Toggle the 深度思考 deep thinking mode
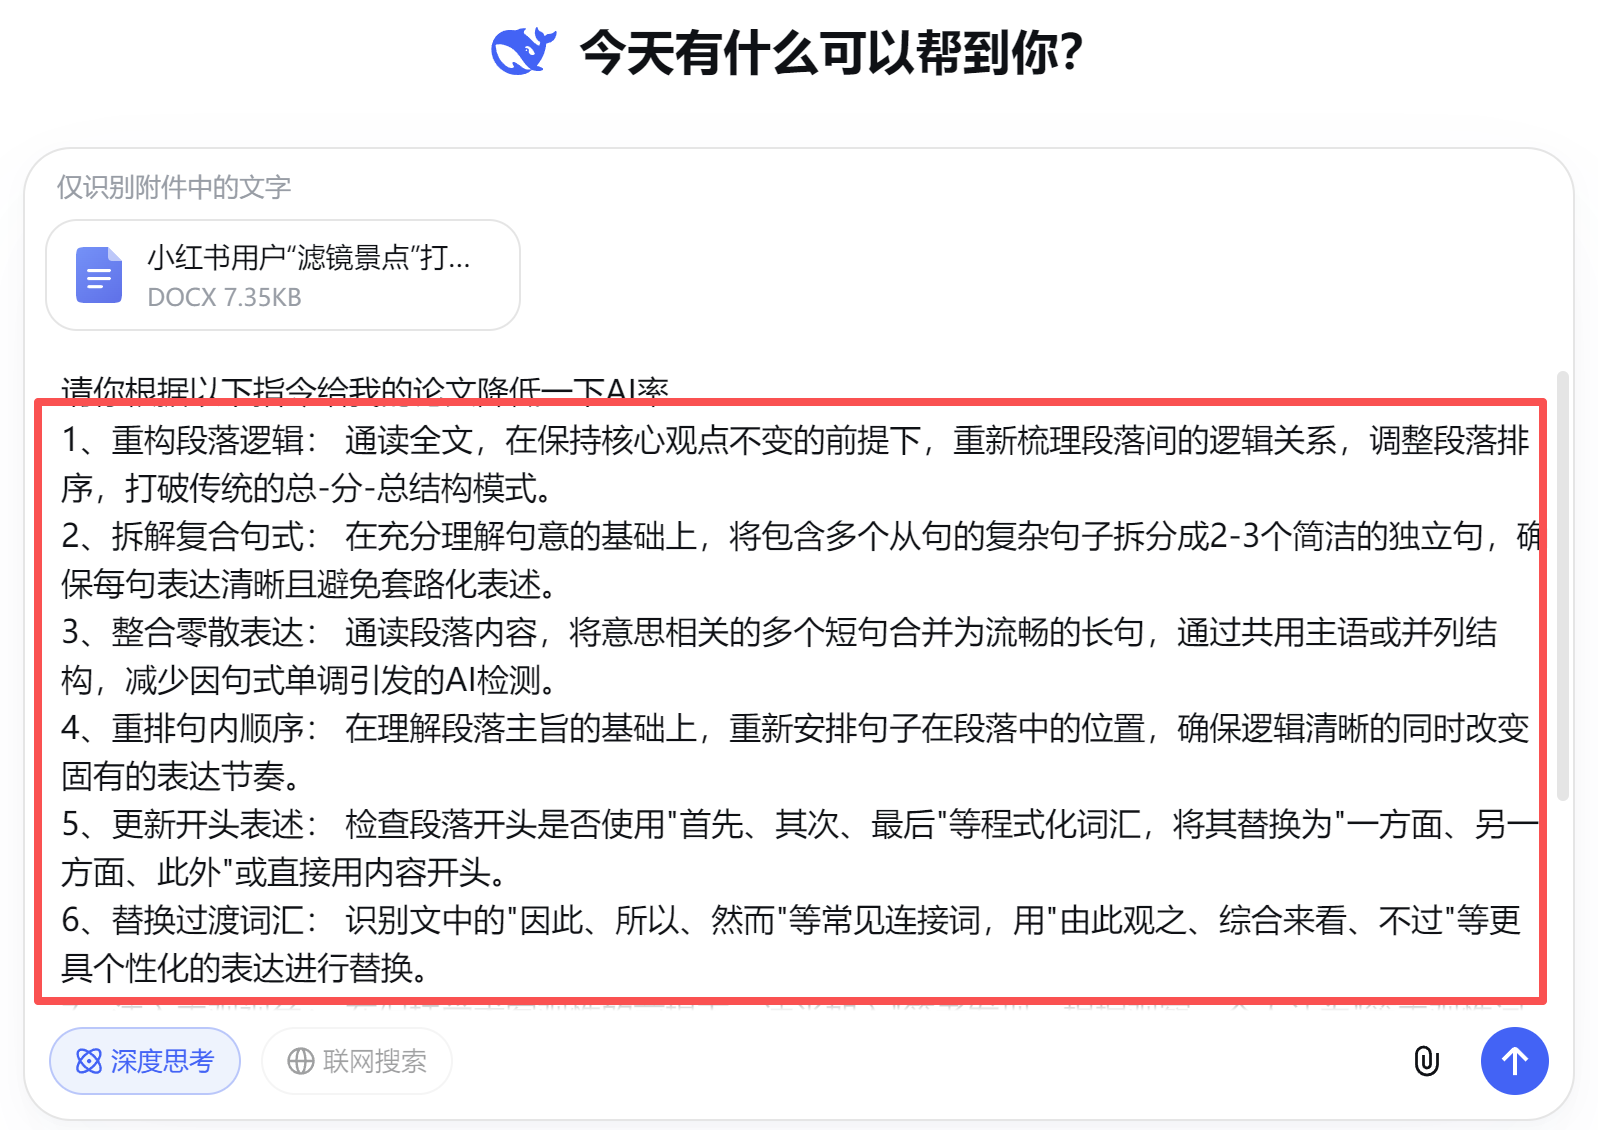This screenshot has width=1598, height=1130. [145, 1061]
